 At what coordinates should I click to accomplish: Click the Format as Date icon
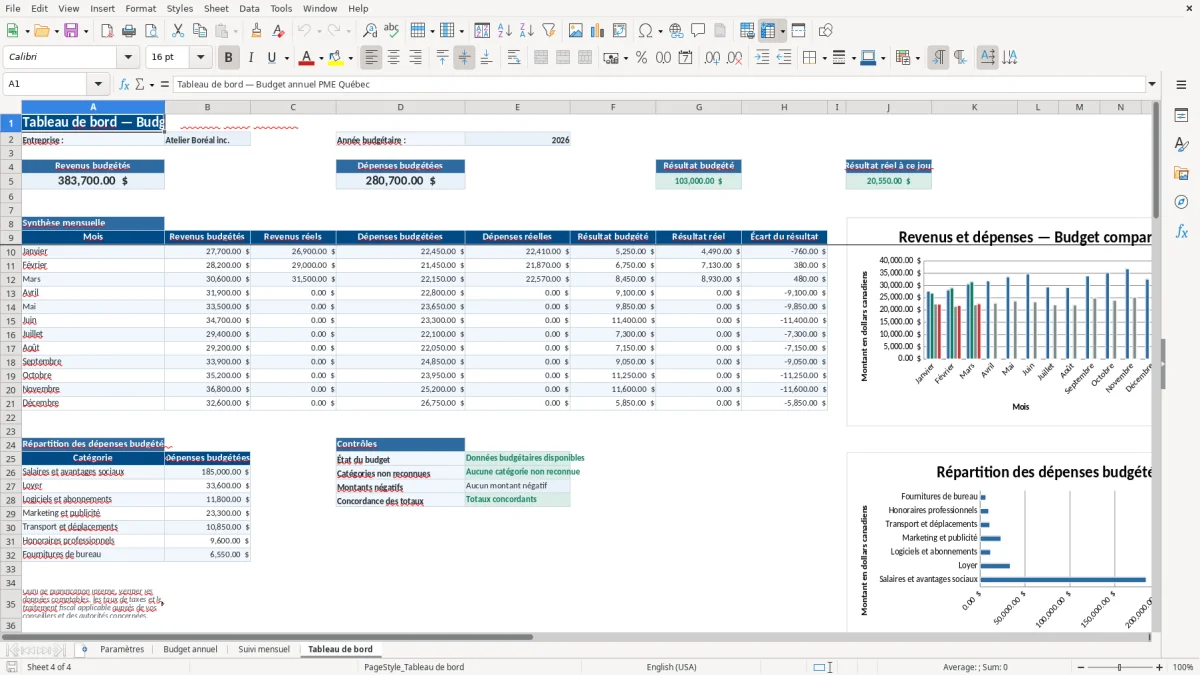pos(685,58)
